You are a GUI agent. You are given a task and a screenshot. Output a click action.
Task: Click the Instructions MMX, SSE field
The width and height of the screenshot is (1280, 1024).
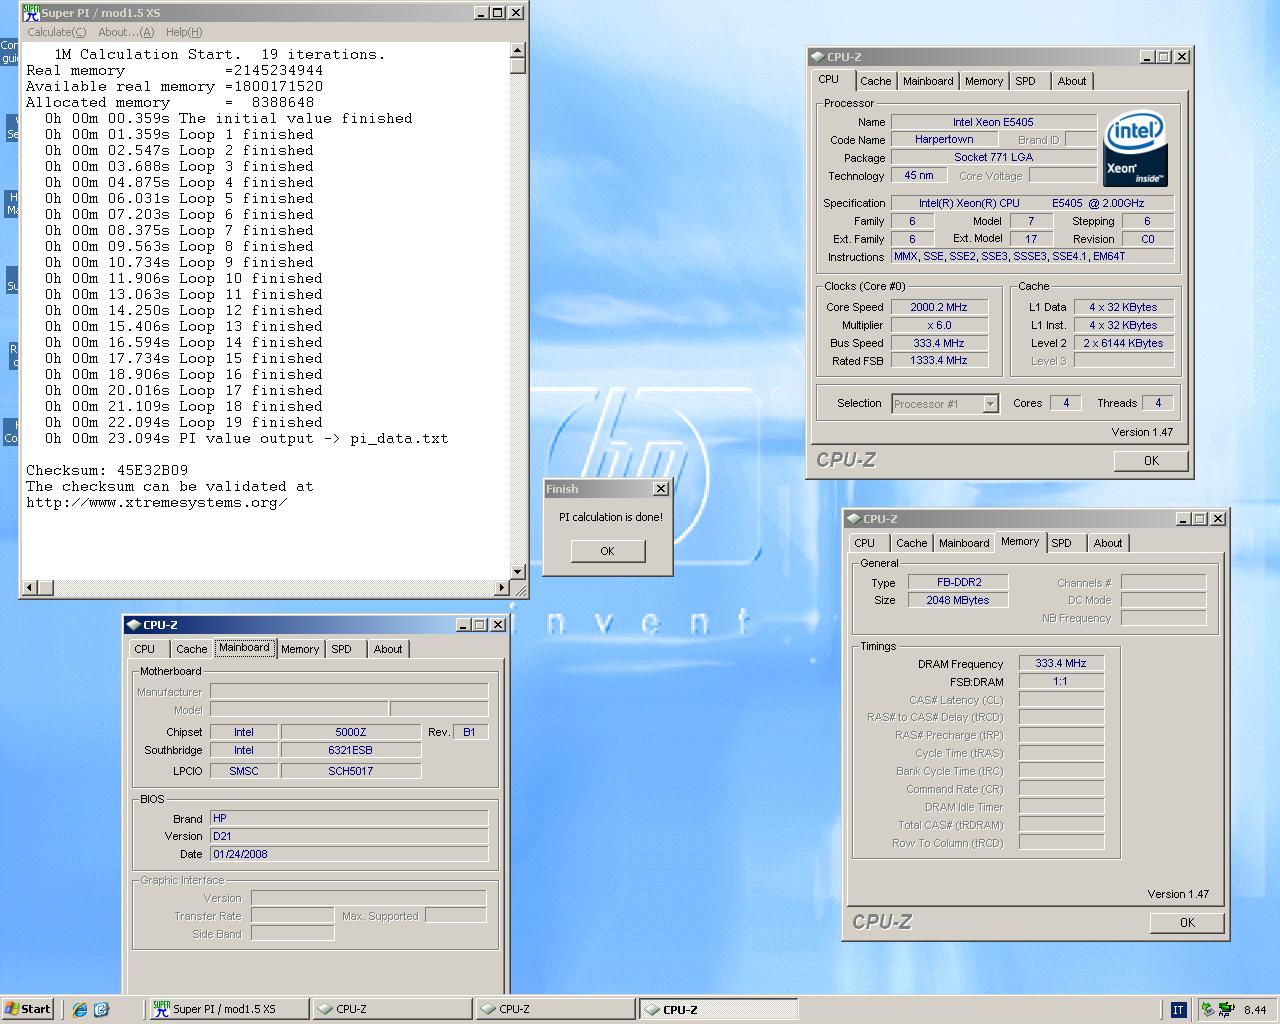[1032, 256]
